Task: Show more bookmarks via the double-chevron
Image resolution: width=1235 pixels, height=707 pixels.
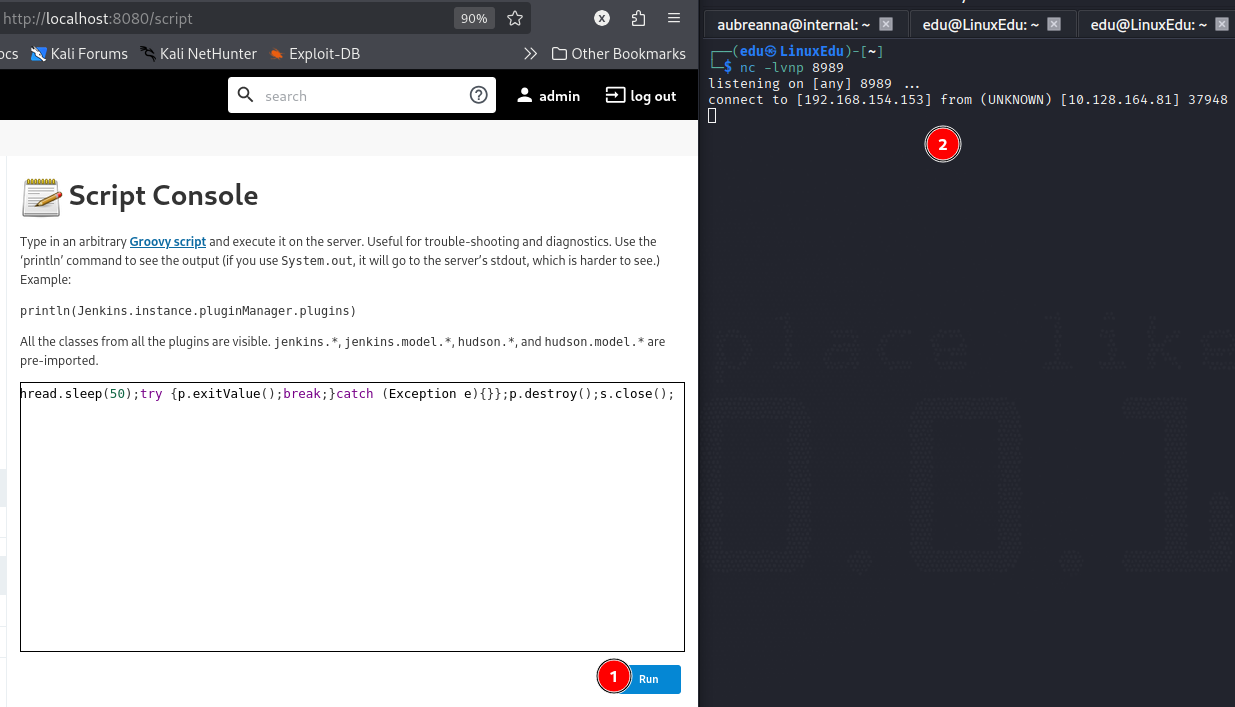Action: tap(532, 54)
